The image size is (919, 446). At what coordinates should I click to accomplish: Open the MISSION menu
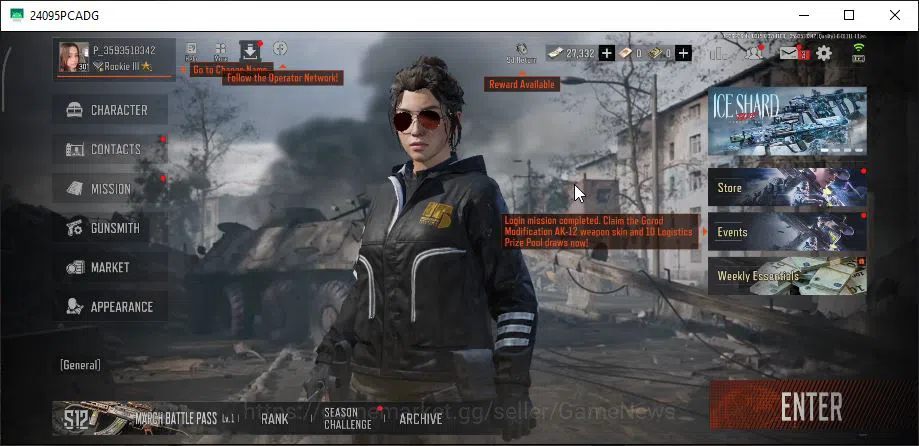point(110,188)
